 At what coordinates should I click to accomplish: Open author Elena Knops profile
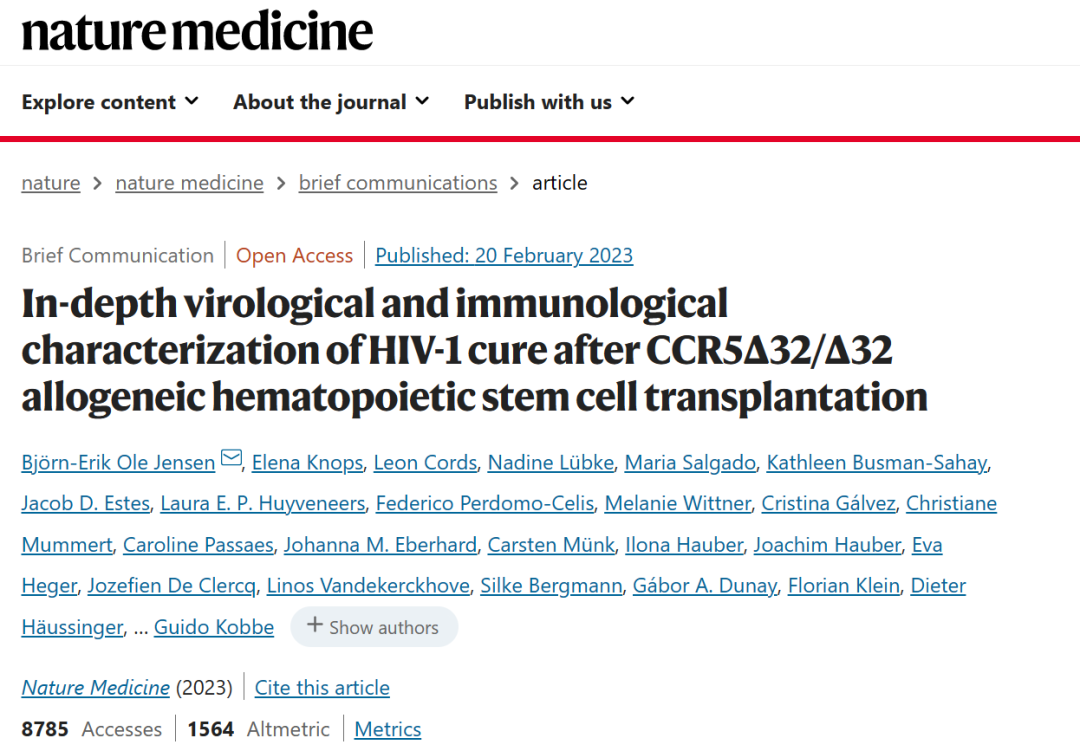tap(307, 462)
